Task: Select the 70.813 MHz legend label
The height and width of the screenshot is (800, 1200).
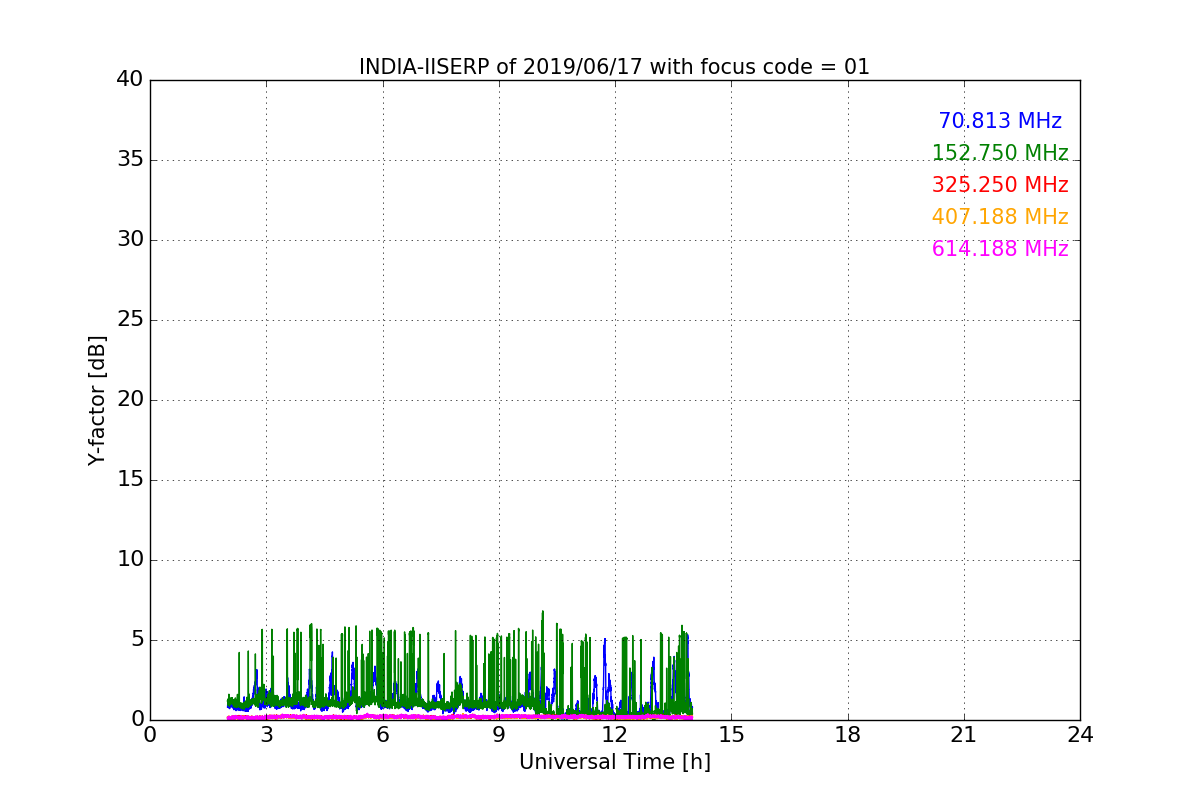Action: pyautogui.click(x=1000, y=121)
